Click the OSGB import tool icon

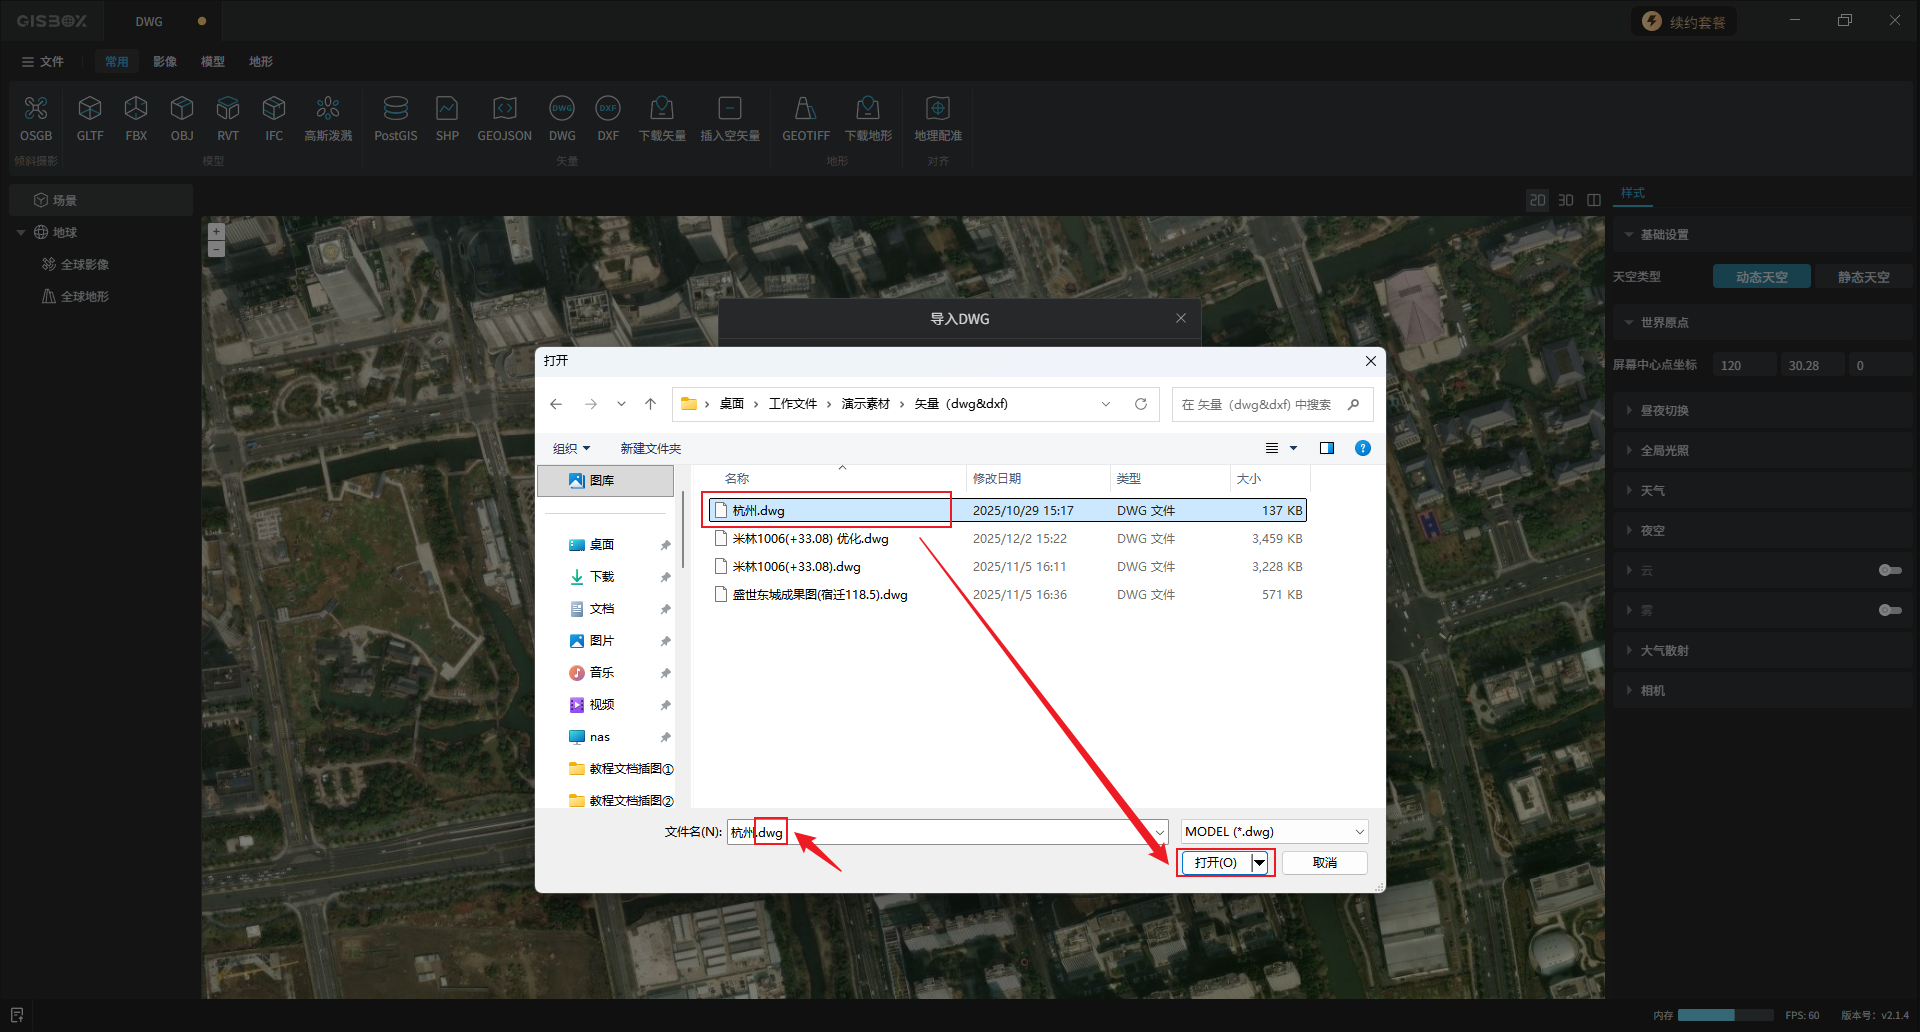pyautogui.click(x=36, y=109)
